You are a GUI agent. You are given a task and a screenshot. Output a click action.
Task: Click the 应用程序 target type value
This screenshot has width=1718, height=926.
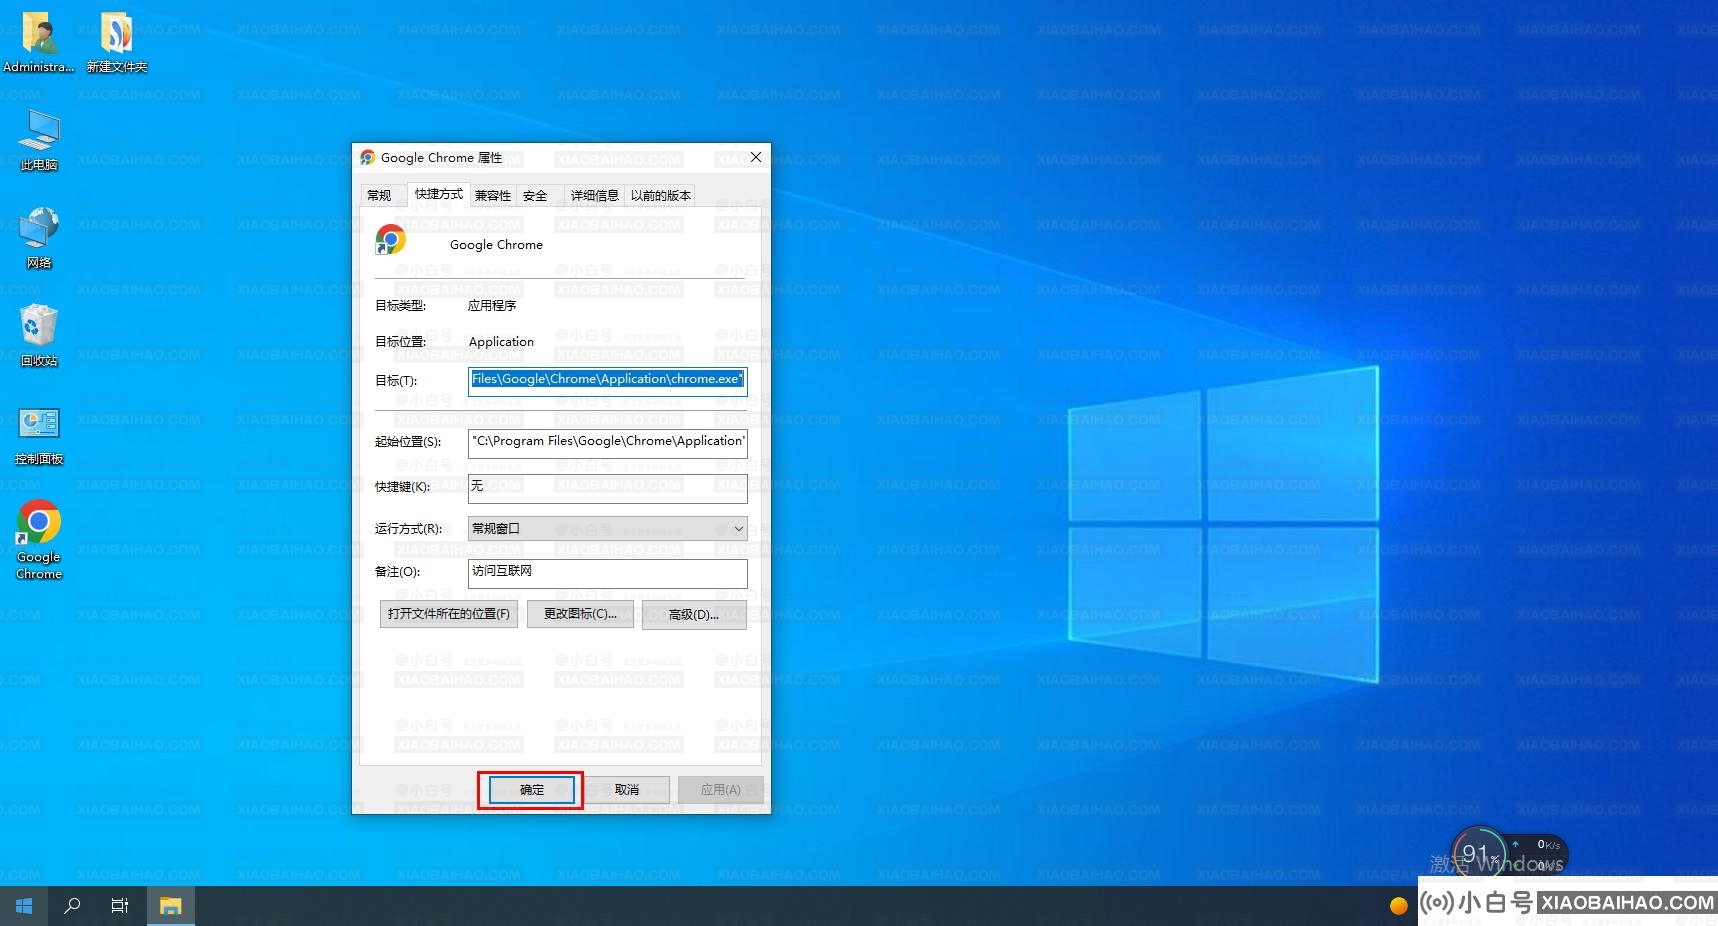point(492,306)
